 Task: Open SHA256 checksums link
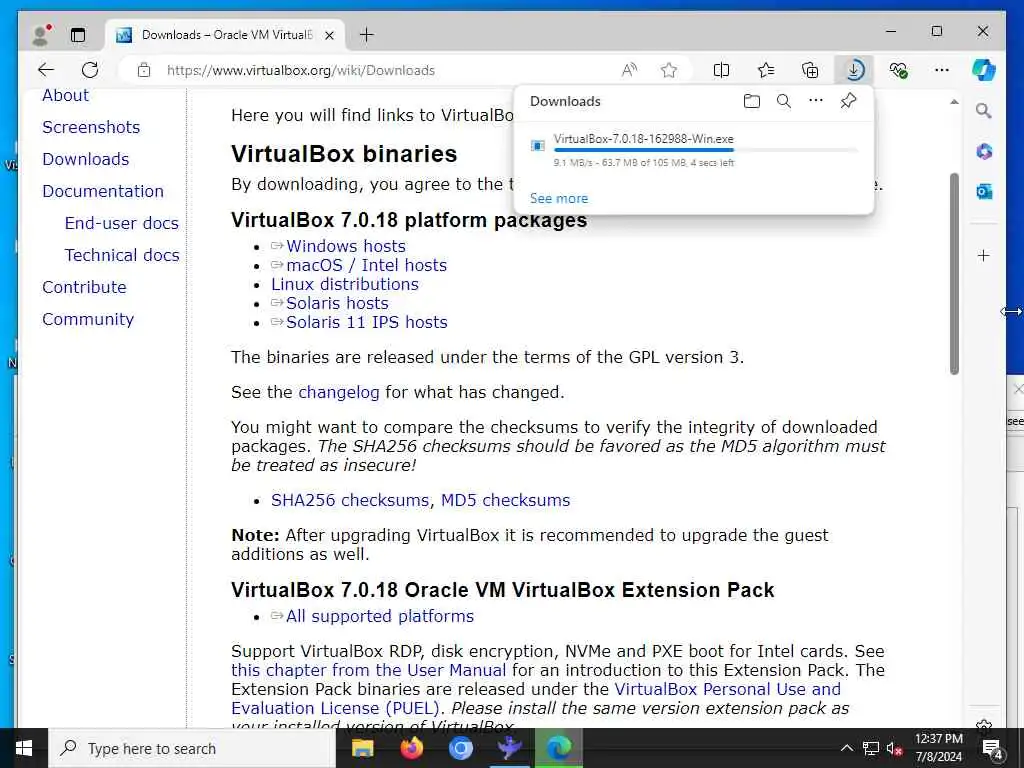[350, 500]
